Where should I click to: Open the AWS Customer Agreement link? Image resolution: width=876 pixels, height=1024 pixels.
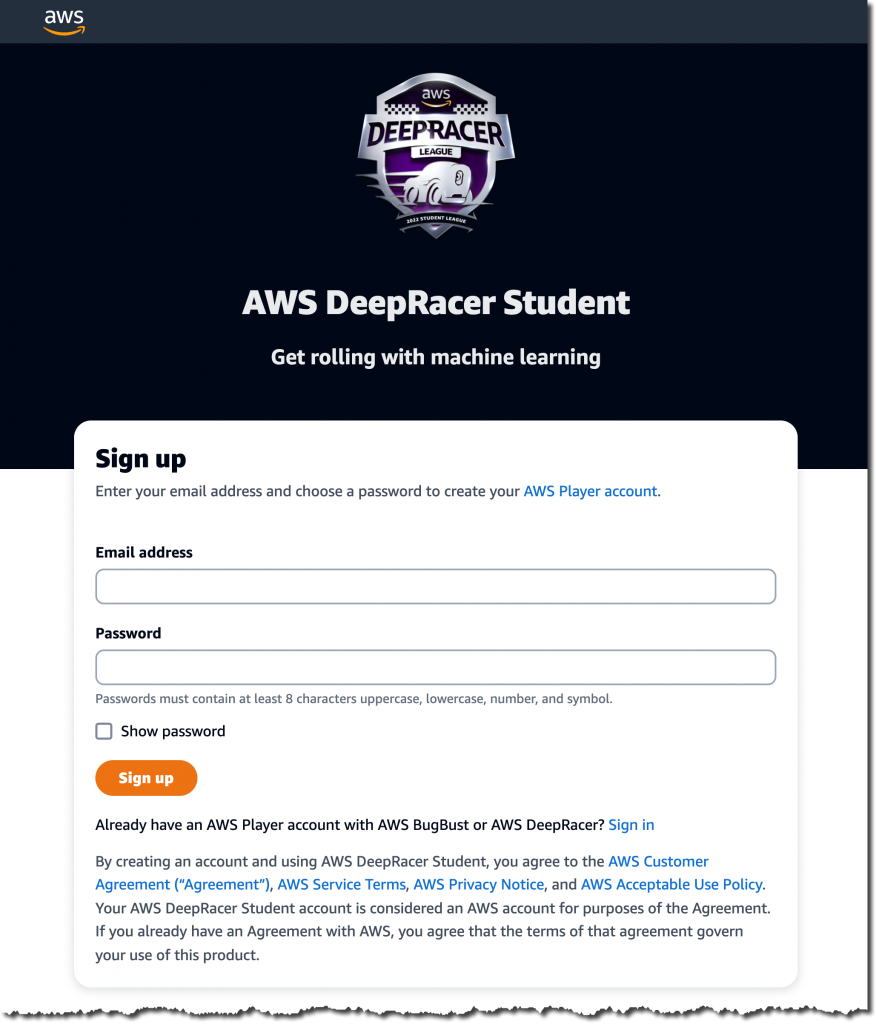[x=659, y=861]
